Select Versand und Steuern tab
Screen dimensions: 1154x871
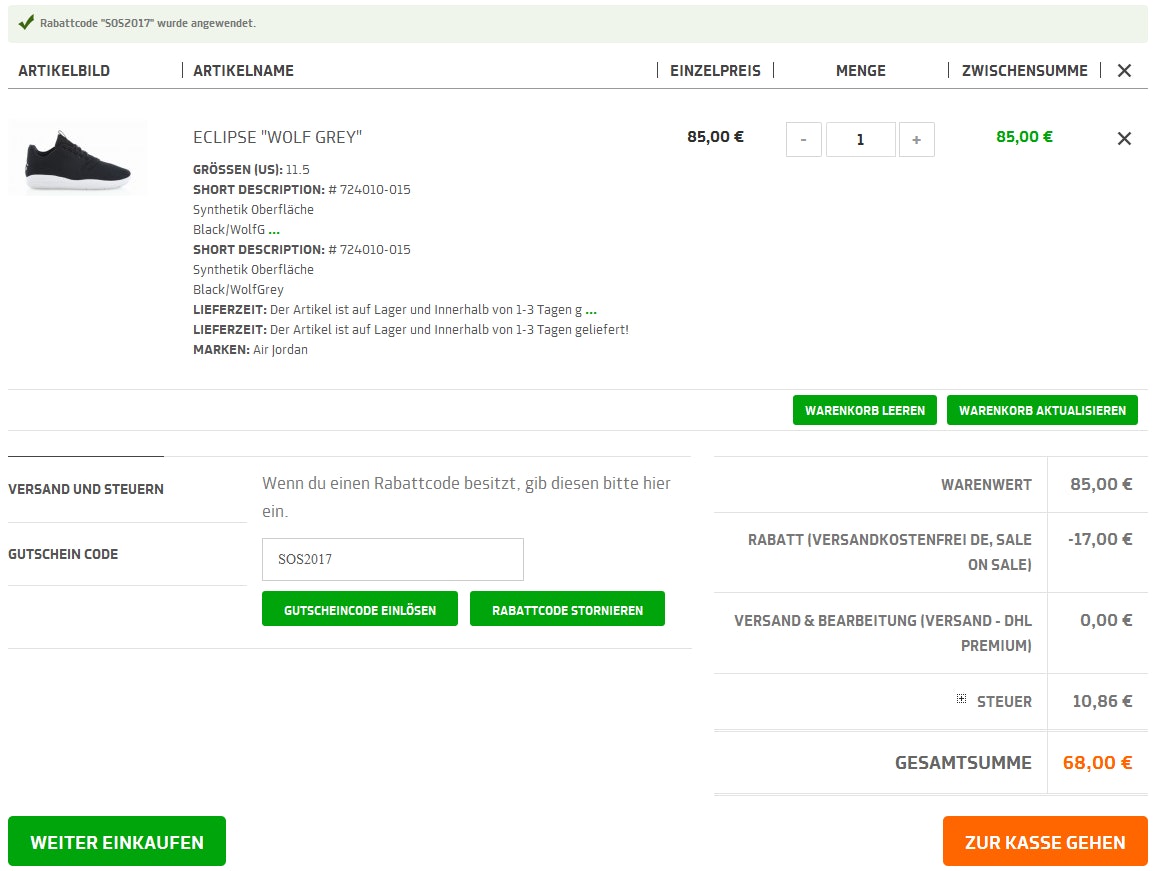point(86,490)
